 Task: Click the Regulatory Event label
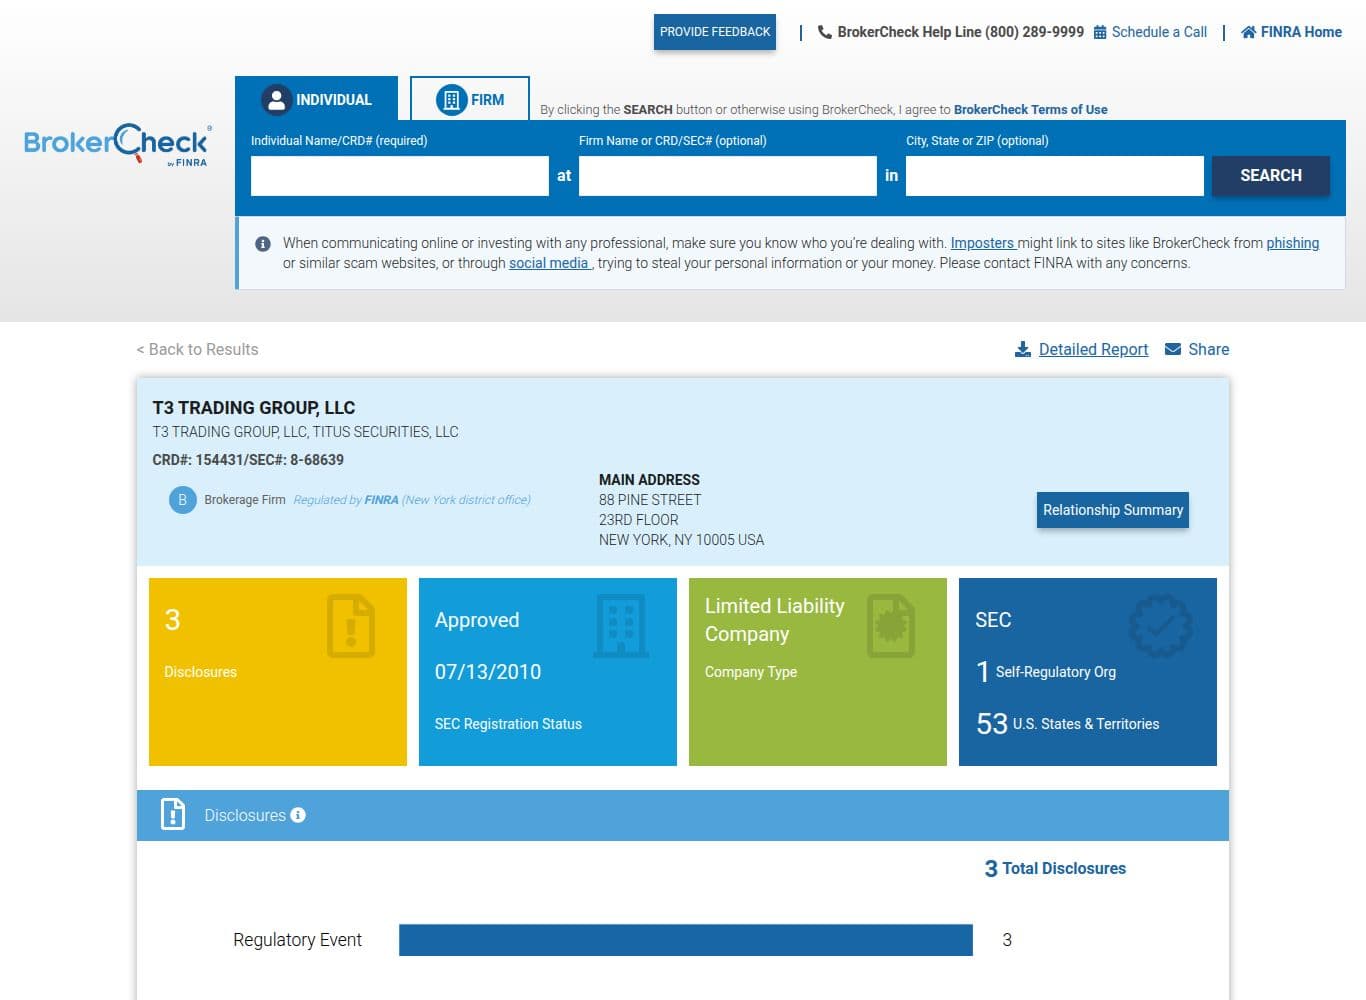(x=297, y=940)
